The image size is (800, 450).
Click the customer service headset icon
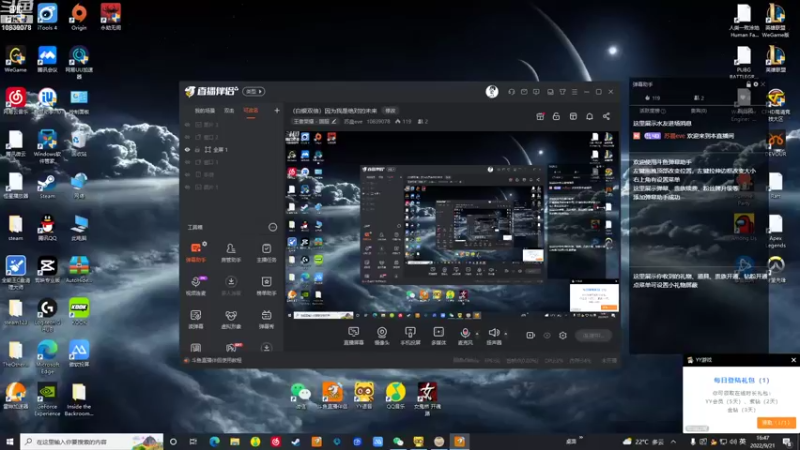(511, 92)
